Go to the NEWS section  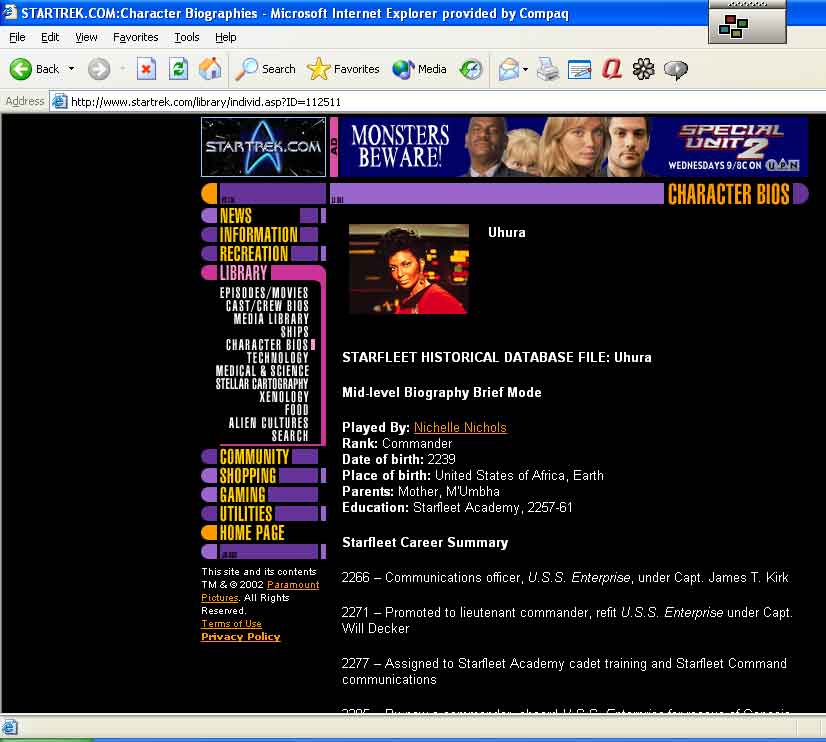tap(235, 216)
